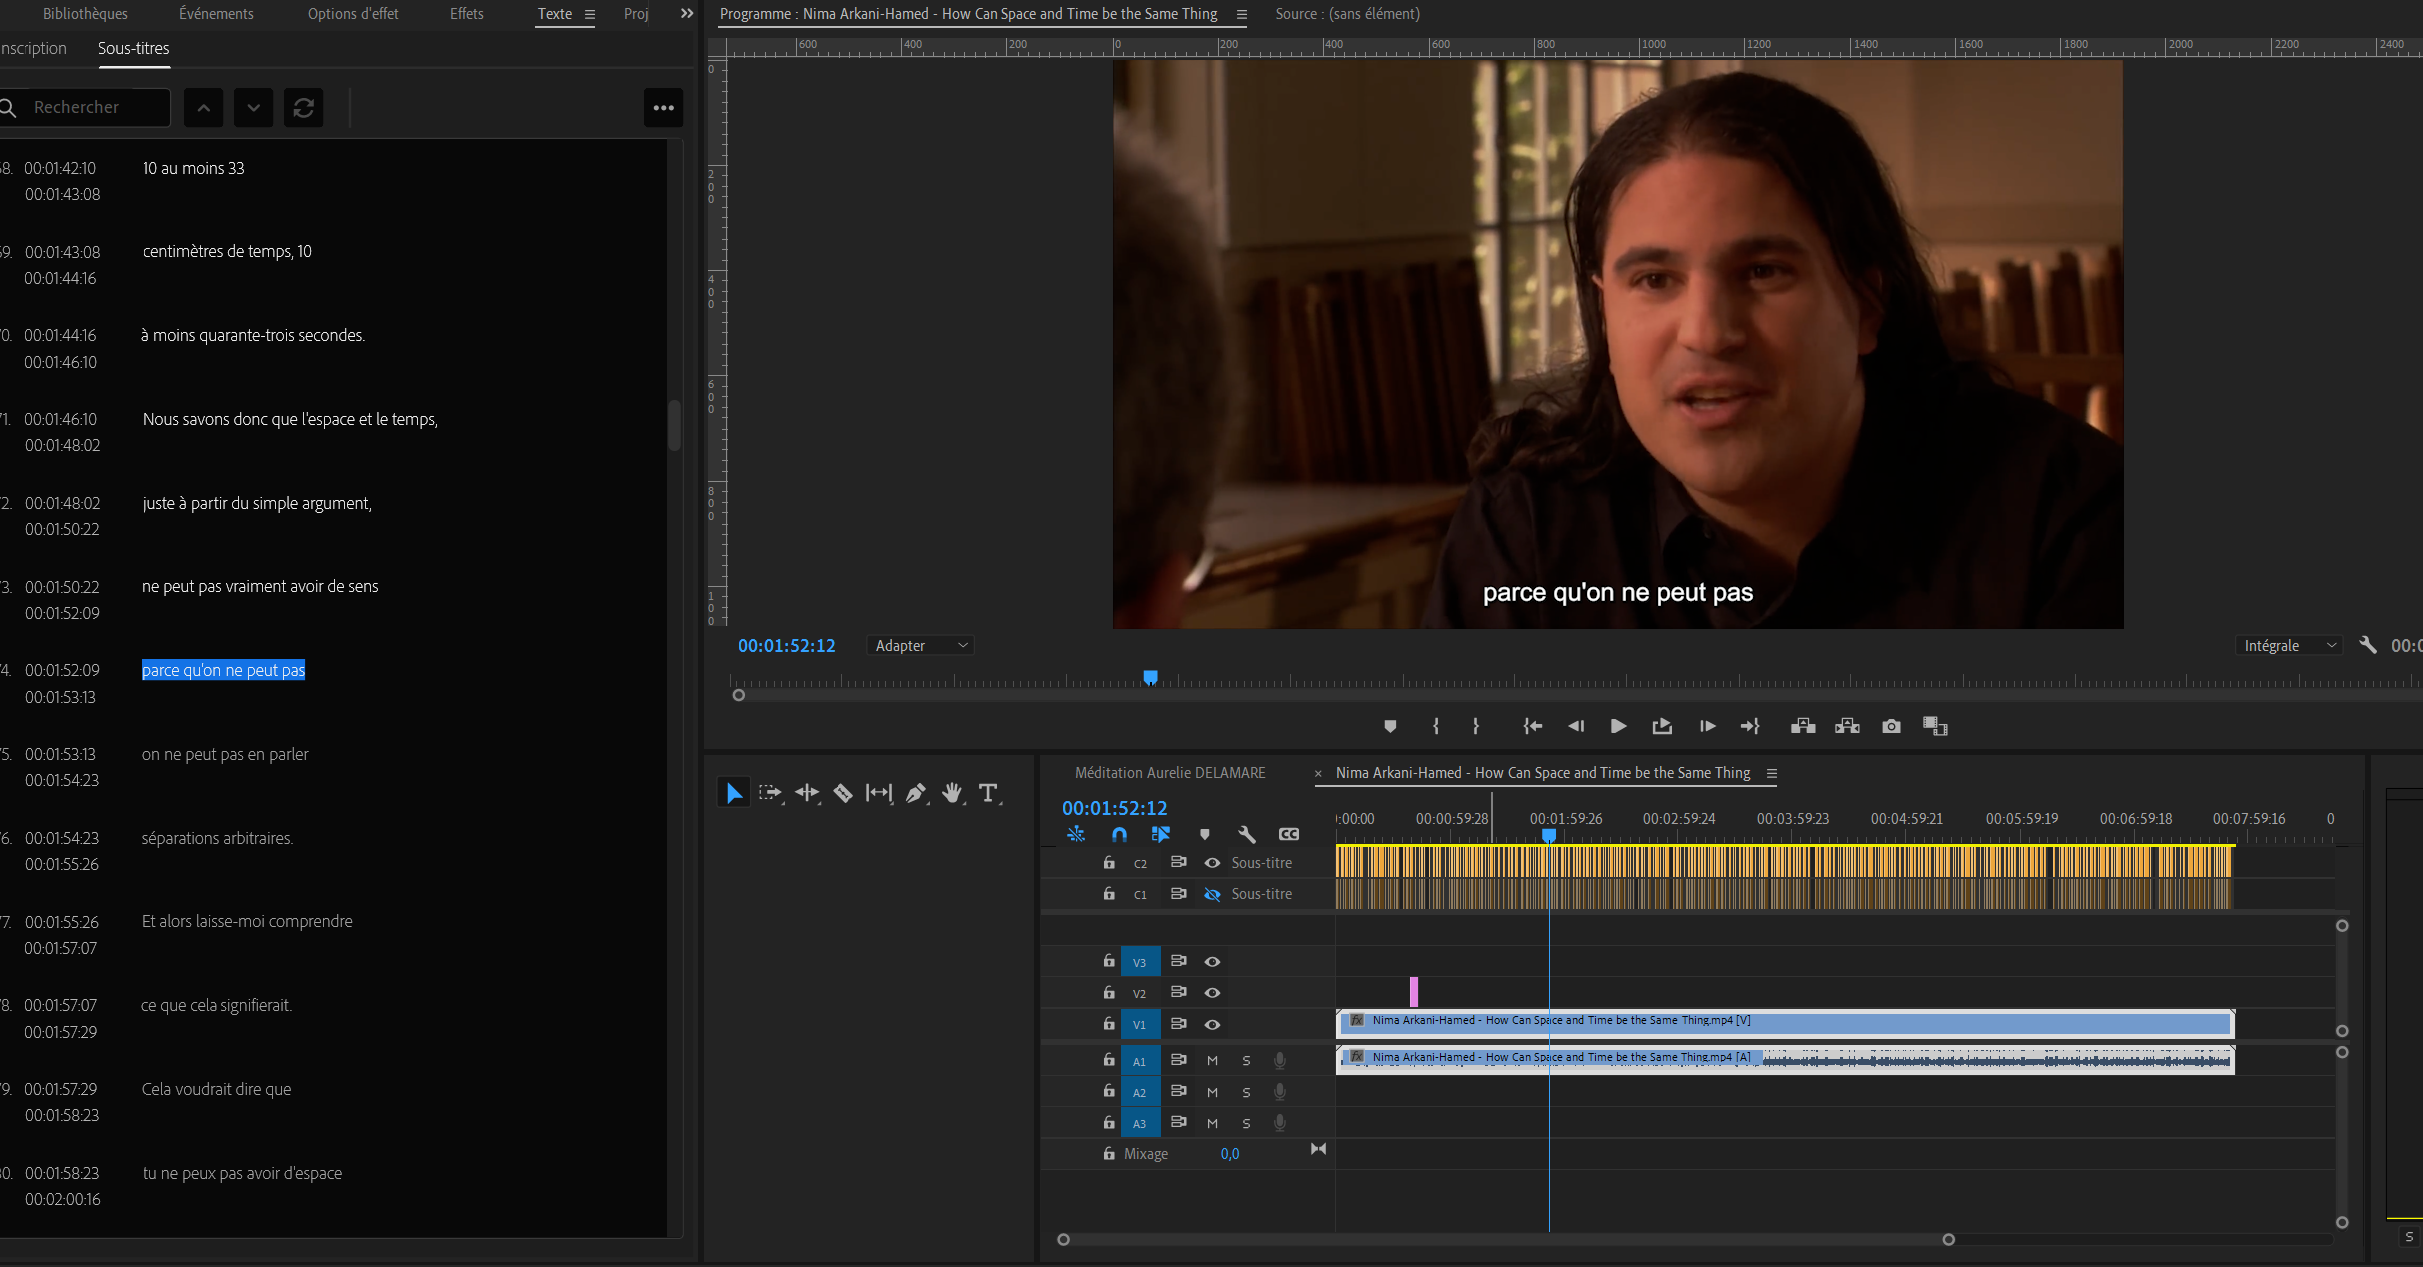This screenshot has height=1267, width=2423.
Task: Show hidden C1 Sous-titre track
Action: pyautogui.click(x=1212, y=894)
